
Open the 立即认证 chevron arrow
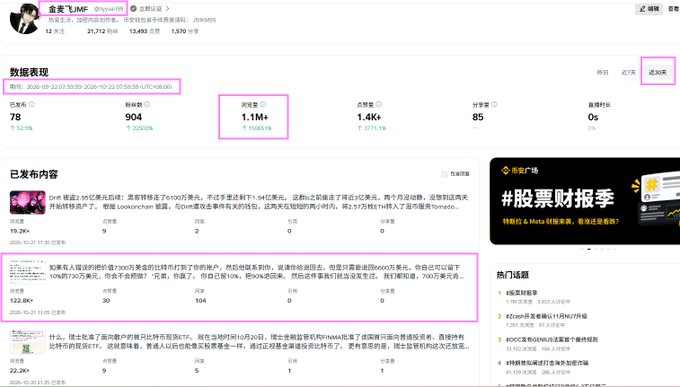(x=167, y=9)
